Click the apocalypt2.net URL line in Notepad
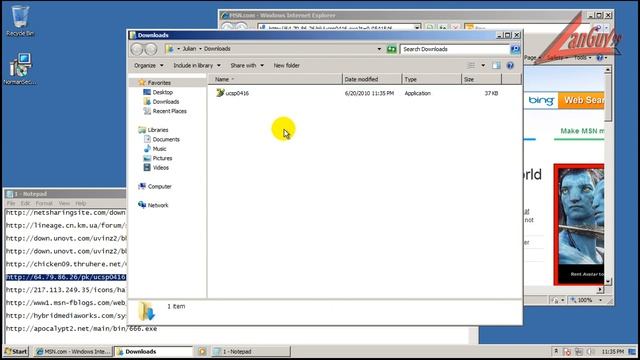640x360 pixels. pyautogui.click(x=81, y=329)
